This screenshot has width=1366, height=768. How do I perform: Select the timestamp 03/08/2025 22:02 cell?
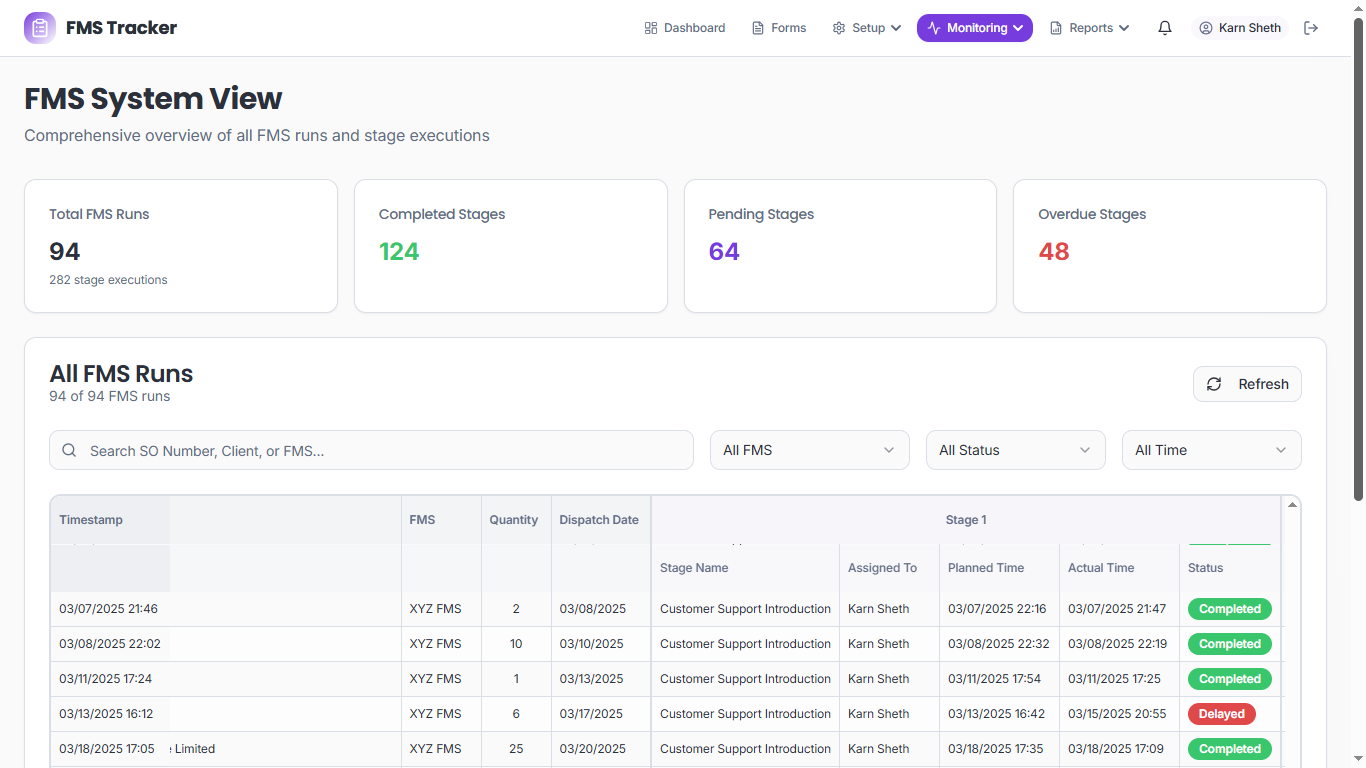pos(110,644)
